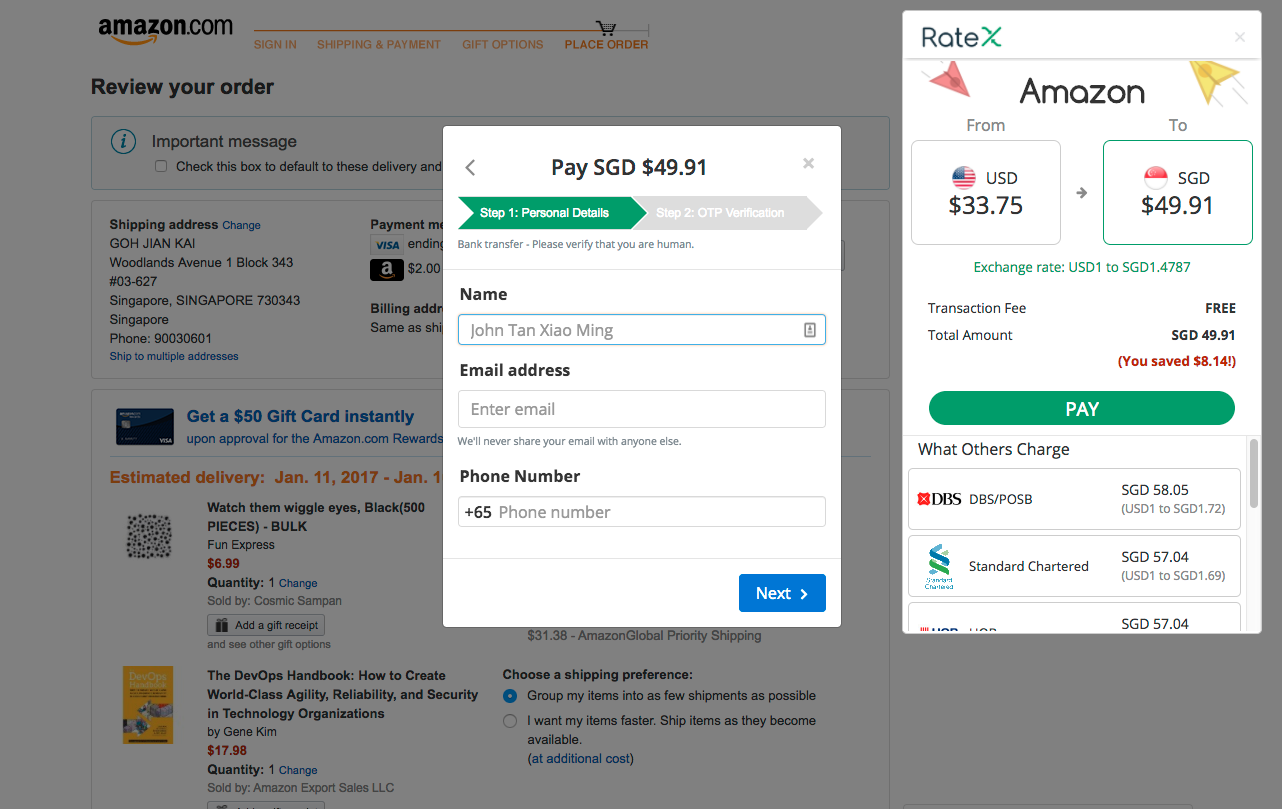The image size is (1282, 809).
Task: Click the GIFT OPTIONS checkout step
Action: click(x=503, y=44)
